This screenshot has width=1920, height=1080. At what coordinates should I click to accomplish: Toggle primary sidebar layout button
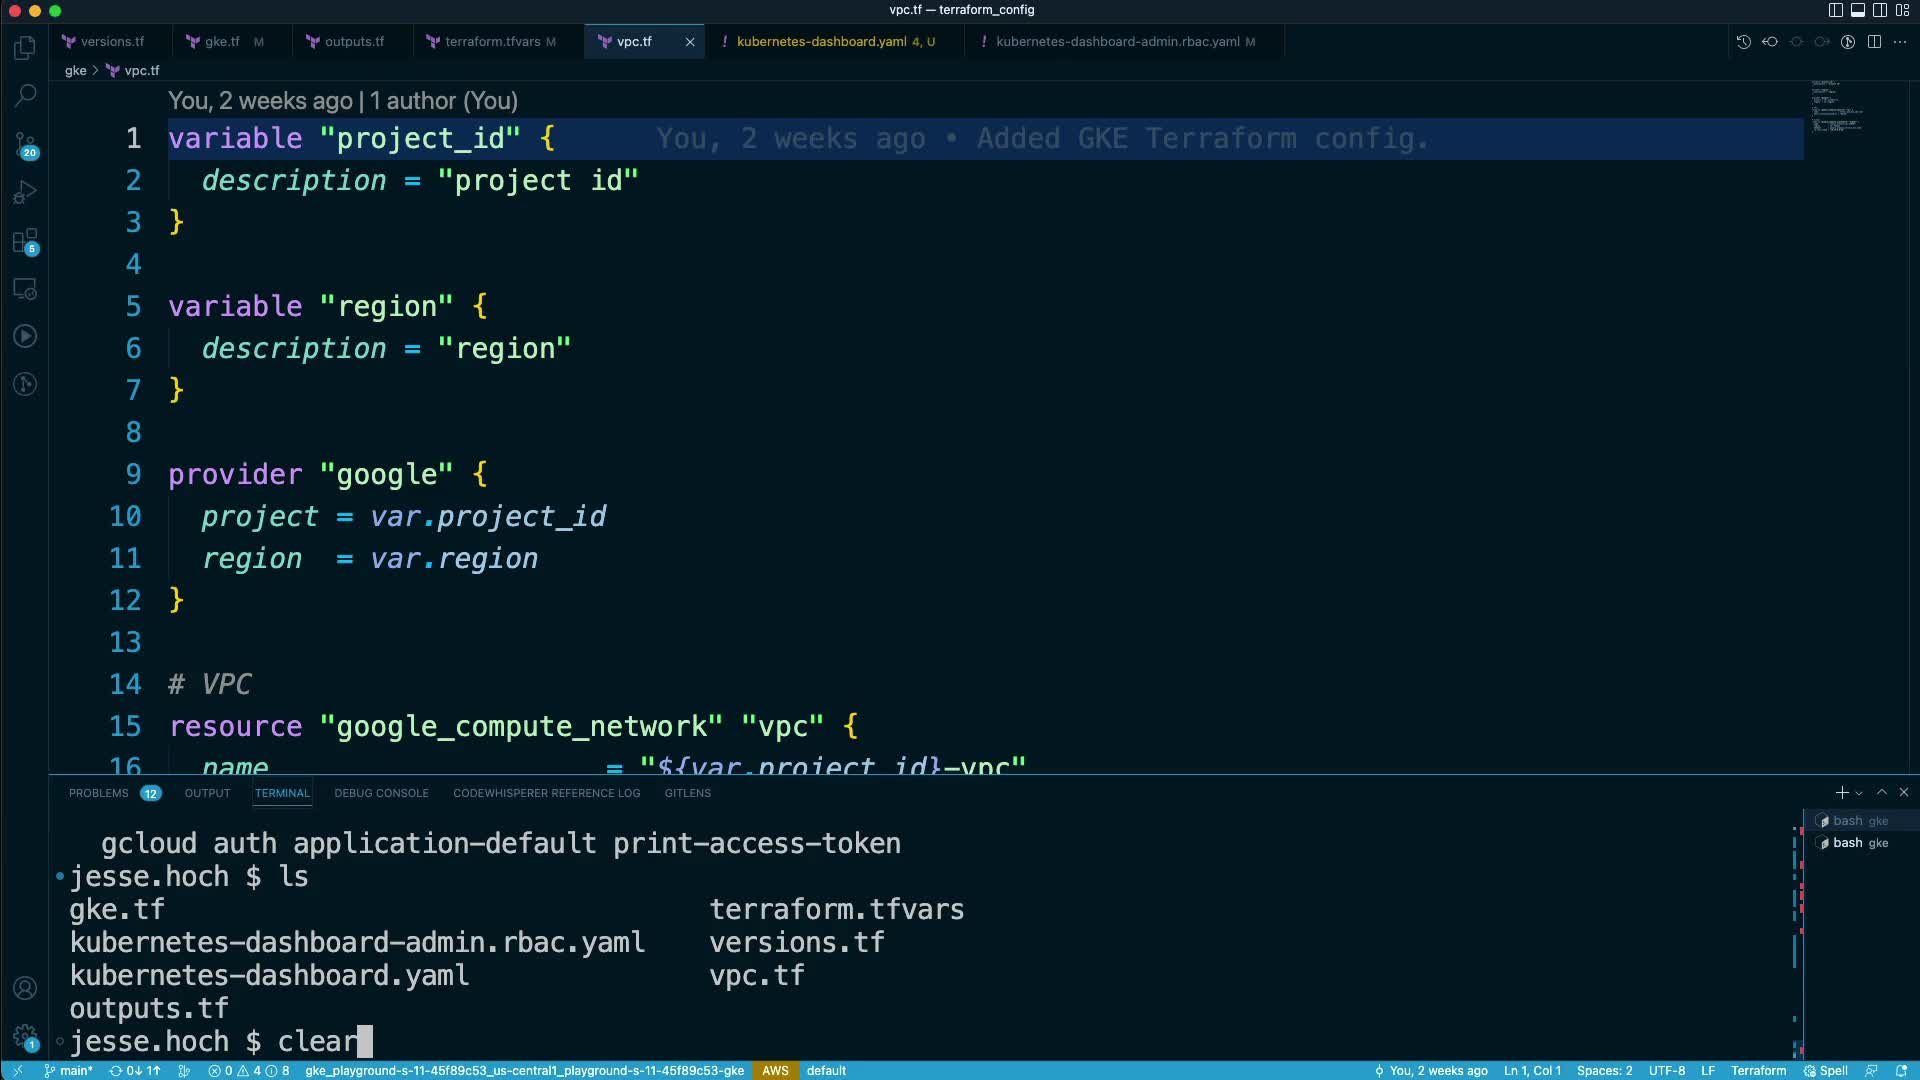(1835, 10)
